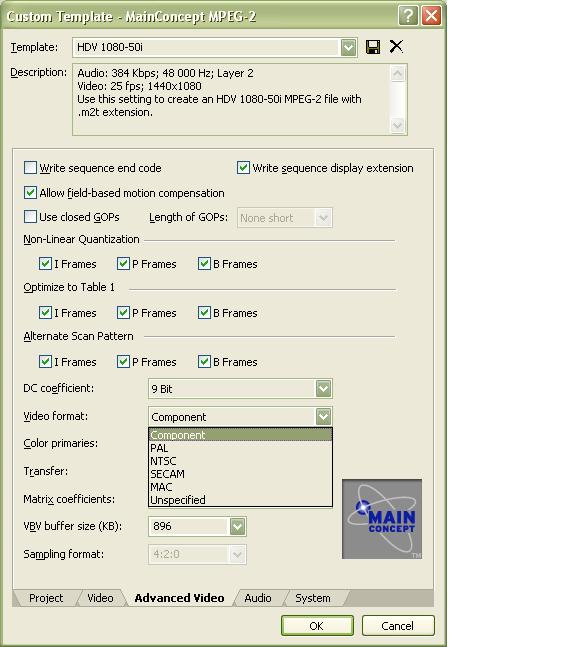569x647 pixels.
Task: Disable Allow field-based motion compensation
Action: 31,192
